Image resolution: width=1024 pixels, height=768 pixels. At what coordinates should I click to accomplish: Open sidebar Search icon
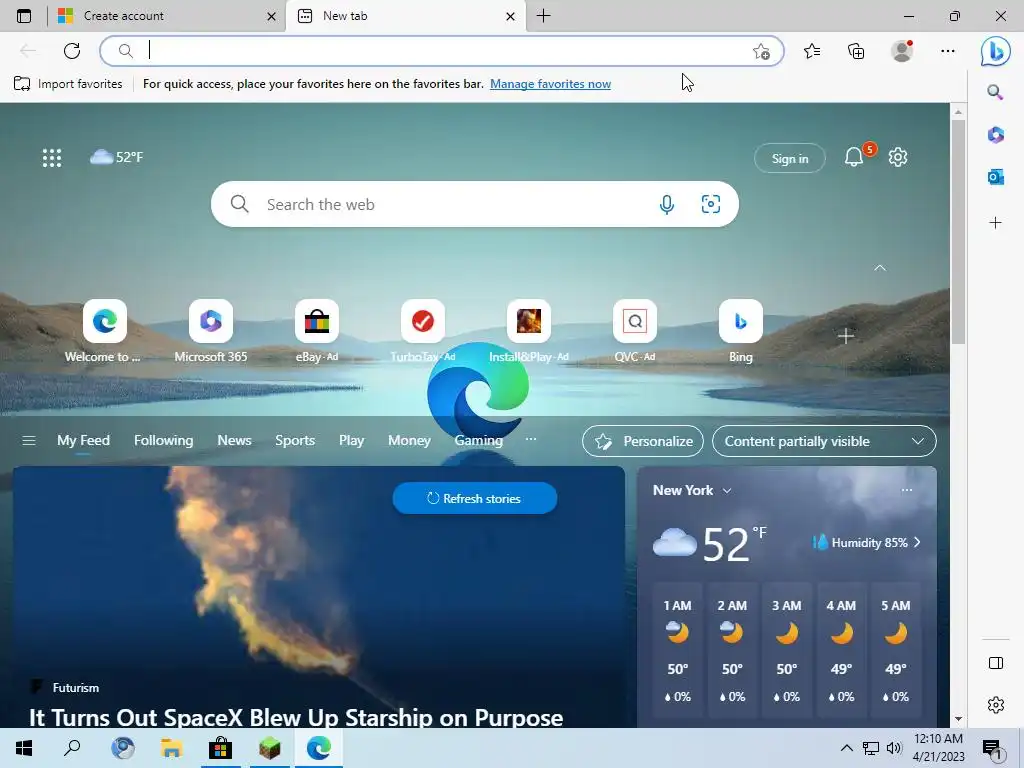(995, 92)
